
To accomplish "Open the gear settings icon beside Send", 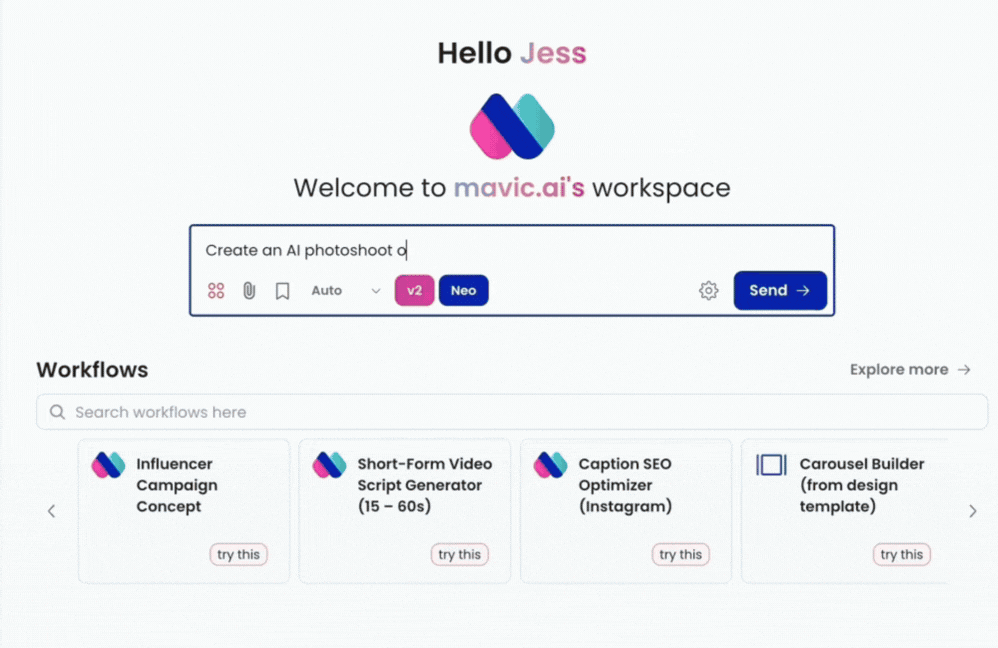I will tap(708, 291).
